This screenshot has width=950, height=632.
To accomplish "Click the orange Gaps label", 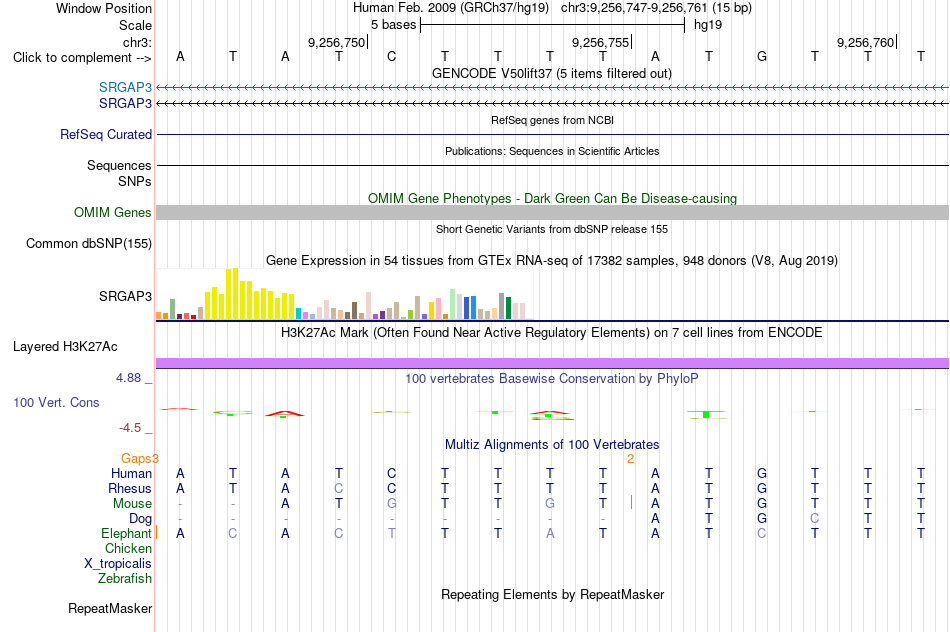I will tap(136, 458).
